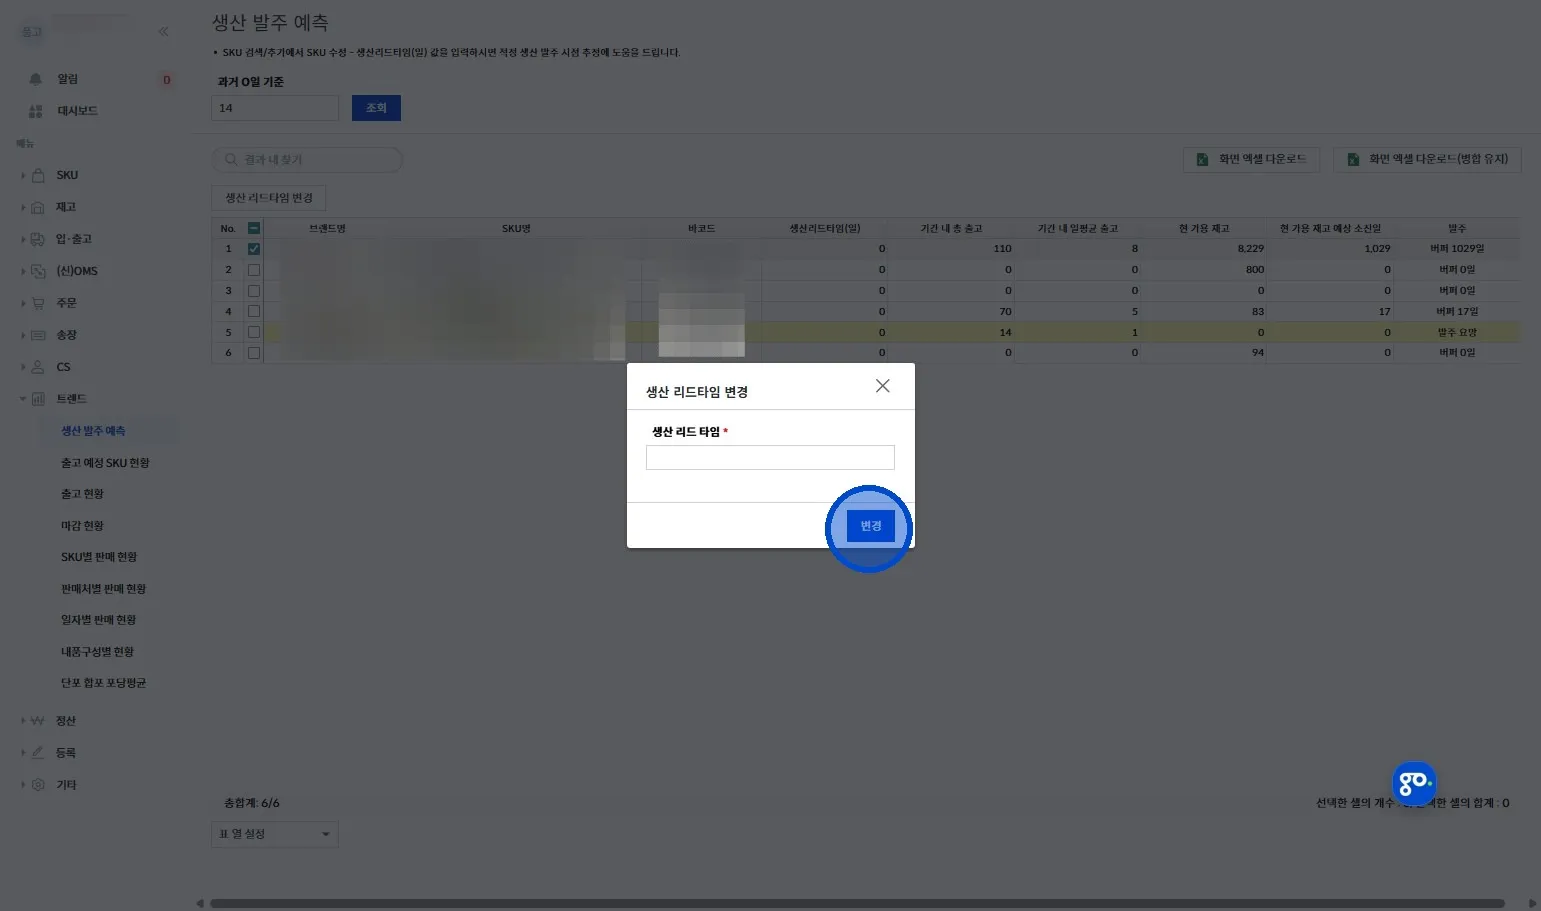Expand the (신)OMS menu arrow
This screenshot has height=911, width=1541.
(x=23, y=271)
